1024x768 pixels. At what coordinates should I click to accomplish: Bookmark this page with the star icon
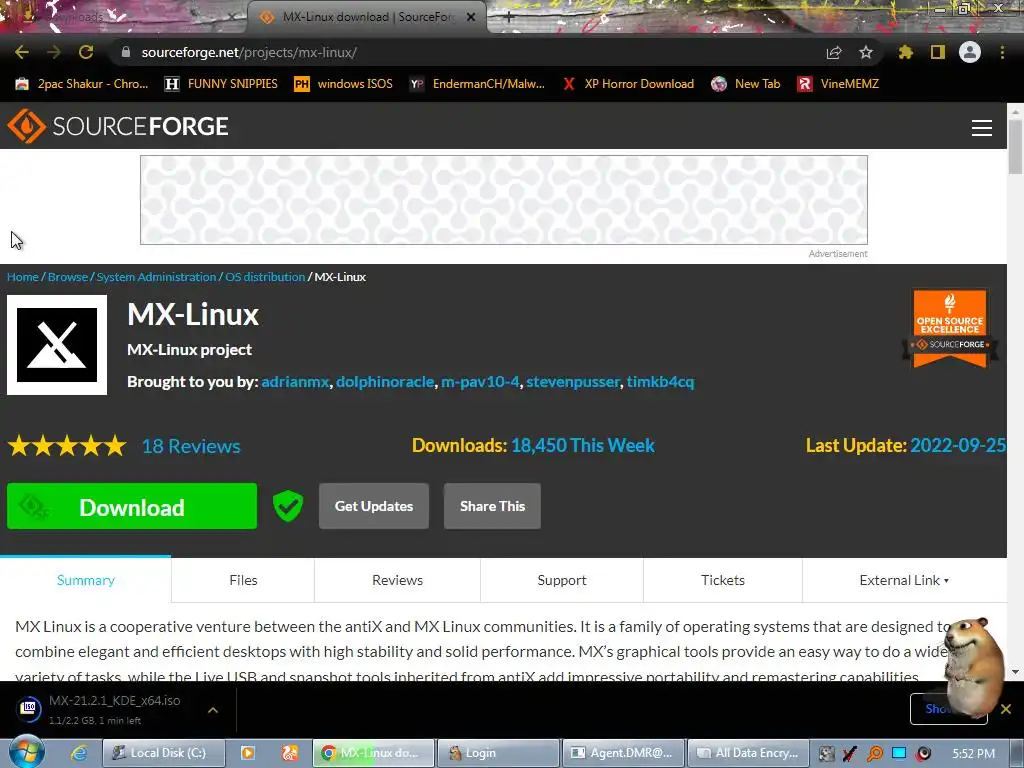pos(866,52)
